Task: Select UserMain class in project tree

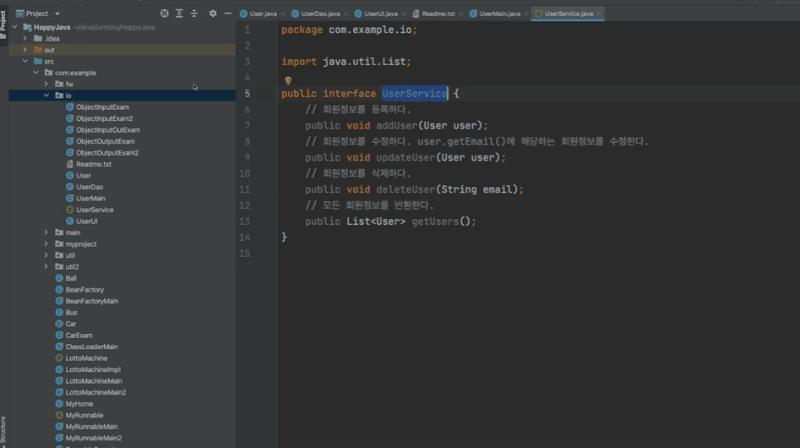Action: tap(91, 198)
